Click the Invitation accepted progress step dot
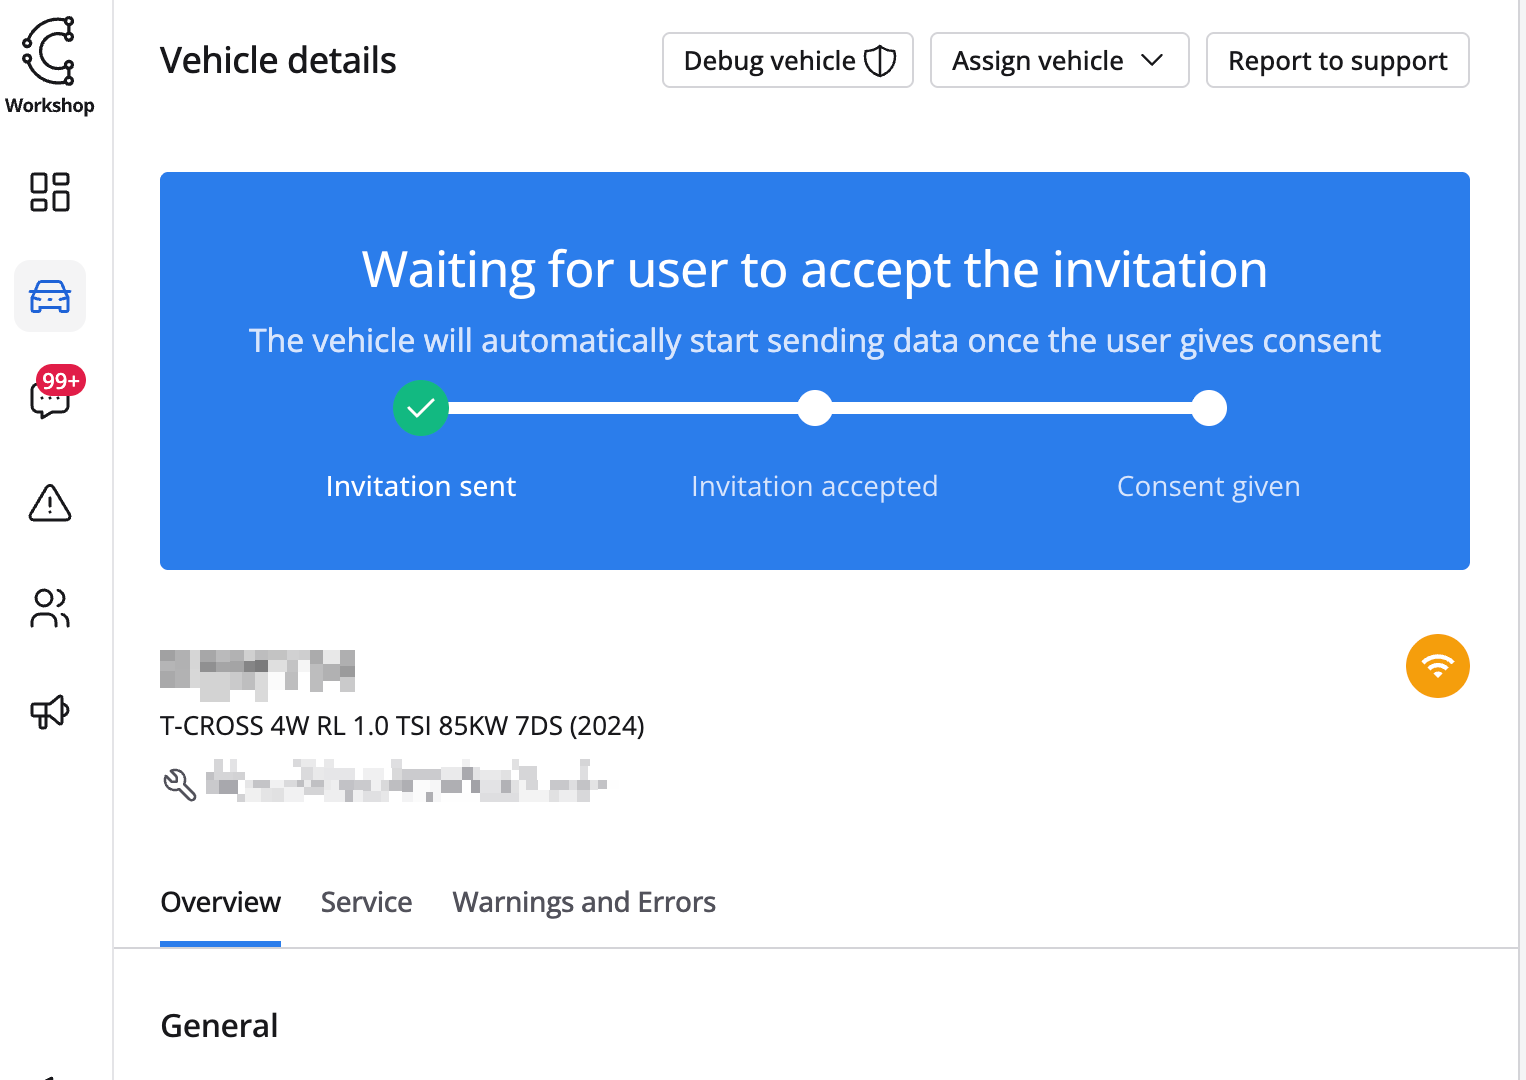The height and width of the screenshot is (1080, 1526). (x=815, y=408)
